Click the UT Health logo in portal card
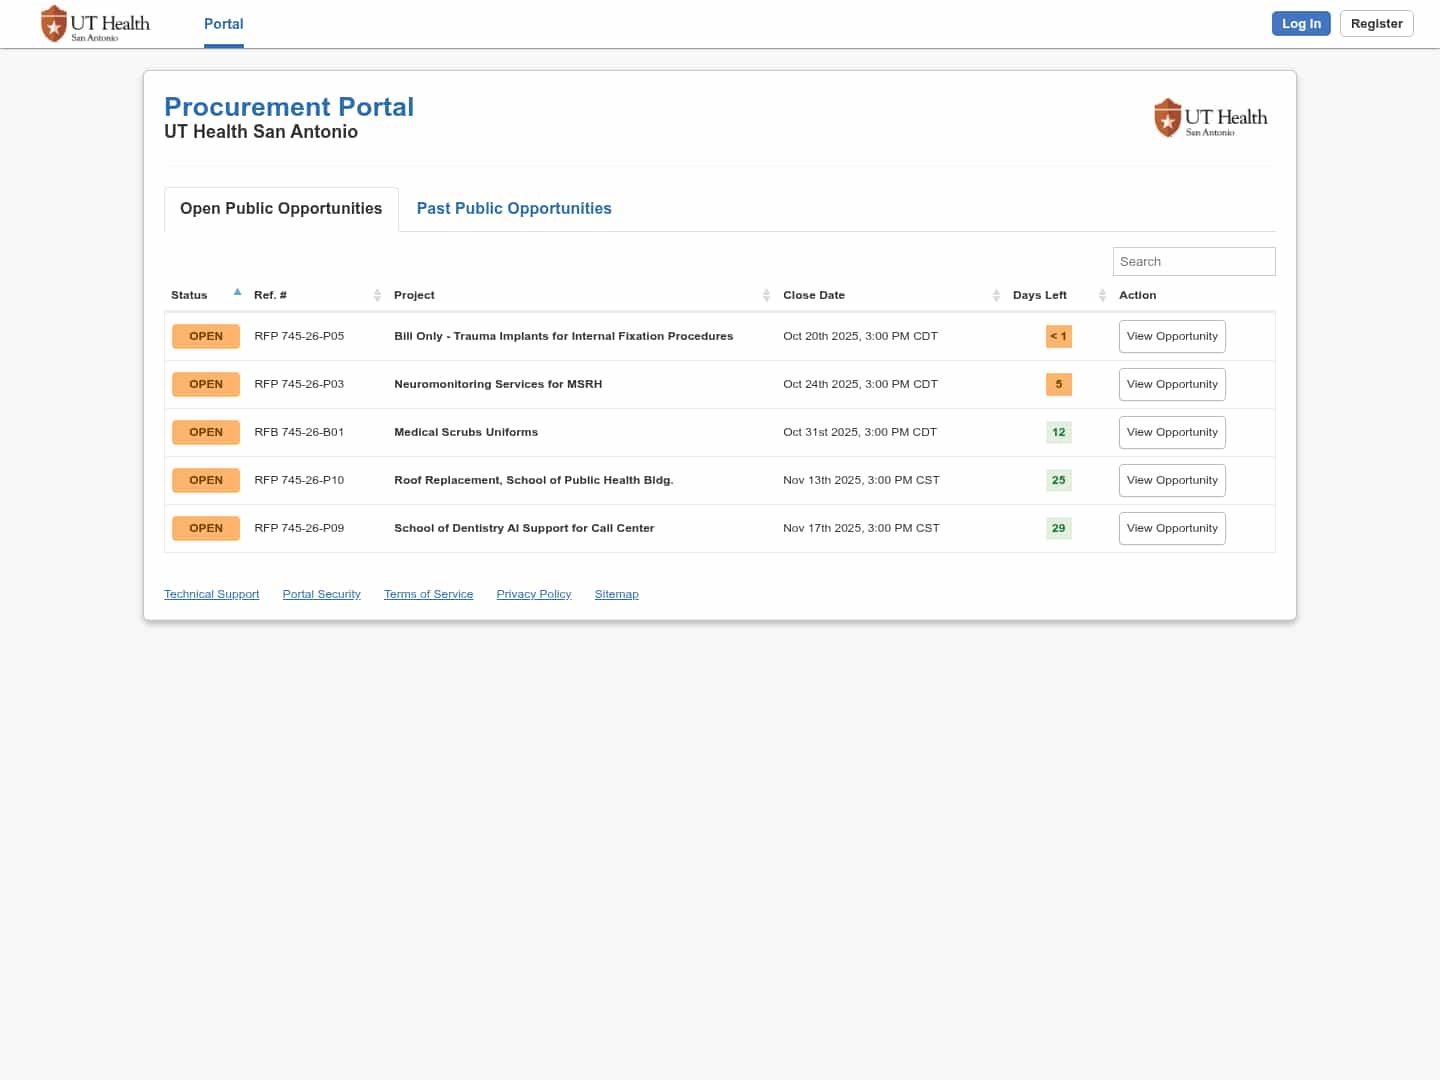Viewport: 1440px width, 1080px height. point(1210,118)
